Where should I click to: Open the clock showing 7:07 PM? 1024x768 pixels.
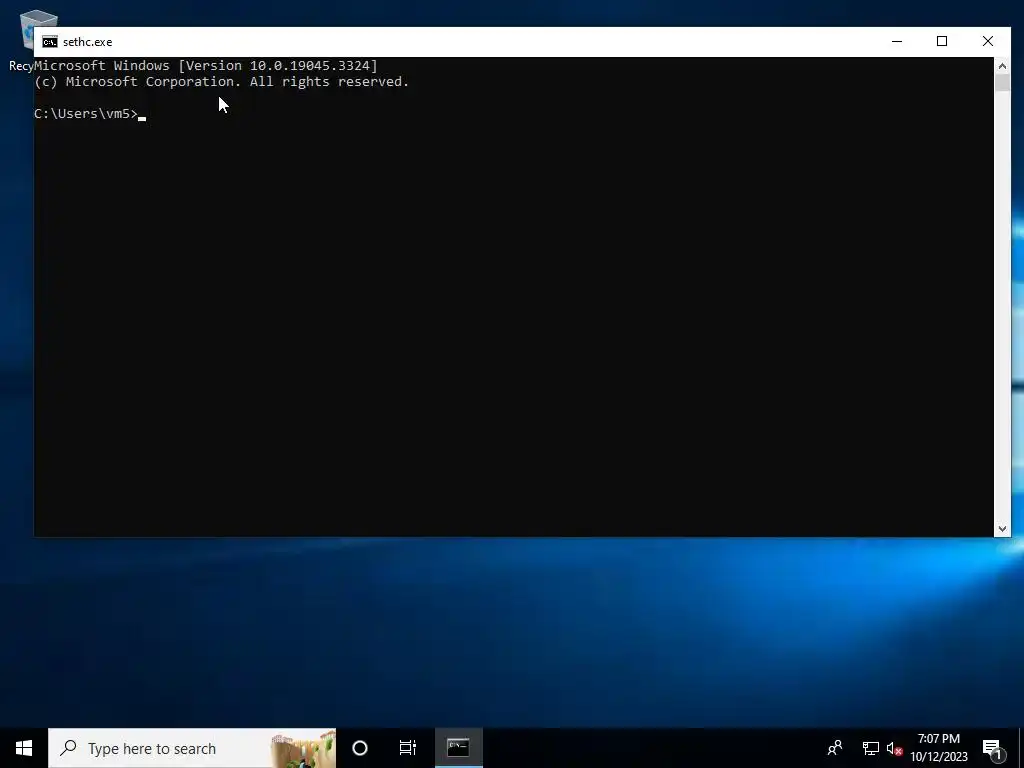938,748
